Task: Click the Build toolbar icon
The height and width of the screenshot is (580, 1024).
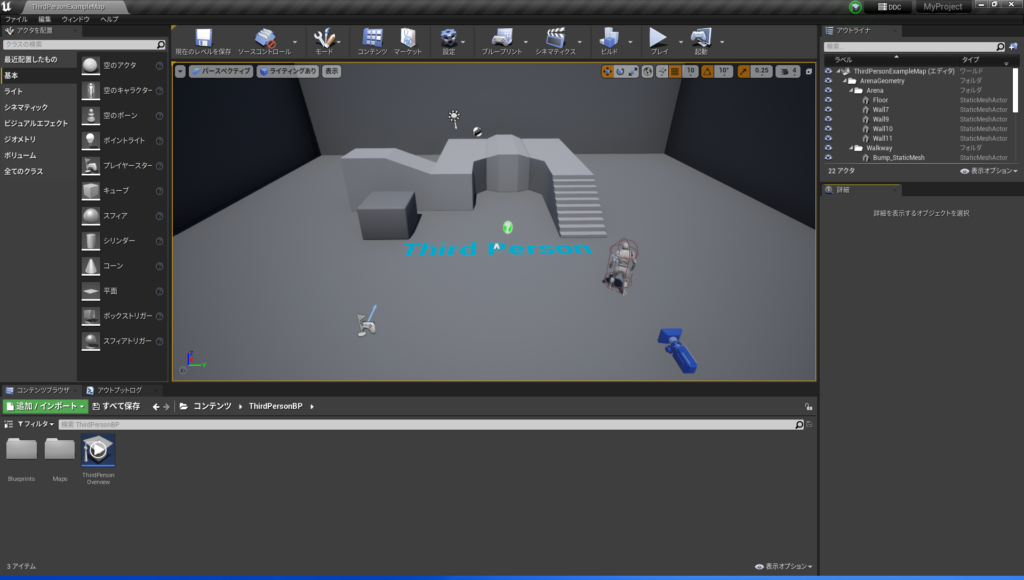Action: pyautogui.click(x=608, y=39)
